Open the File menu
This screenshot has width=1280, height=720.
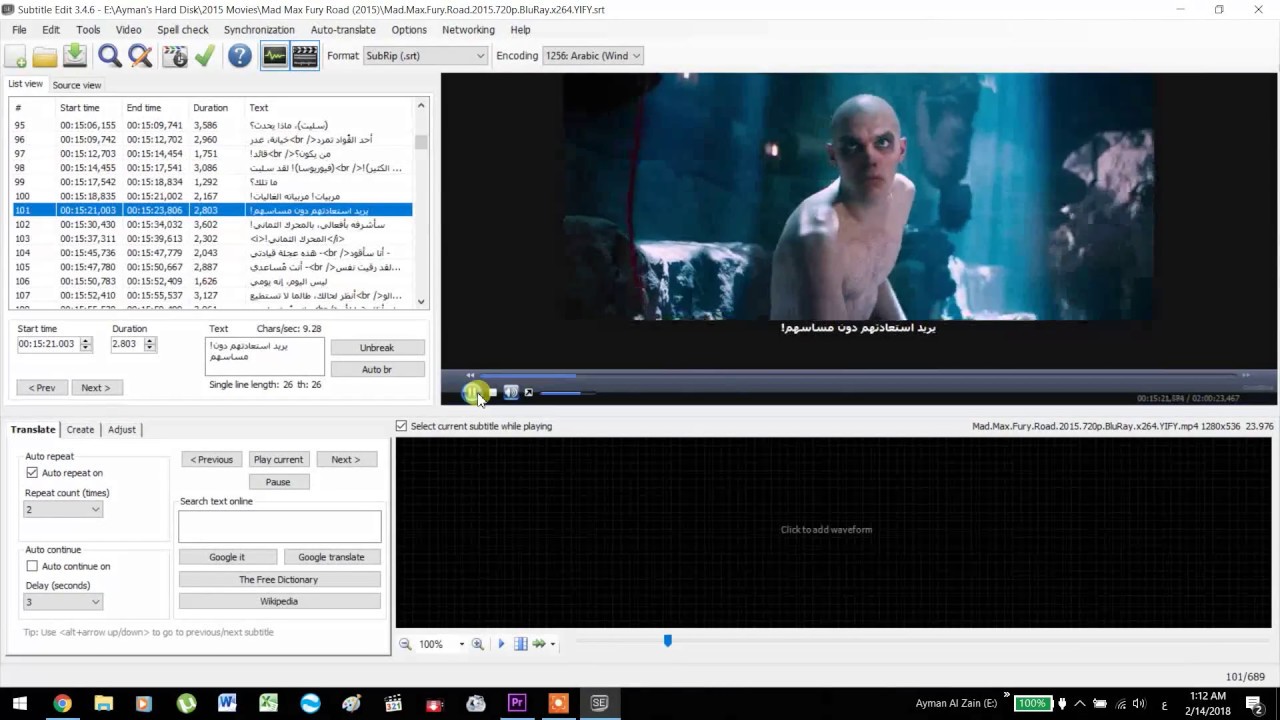pos(19,30)
